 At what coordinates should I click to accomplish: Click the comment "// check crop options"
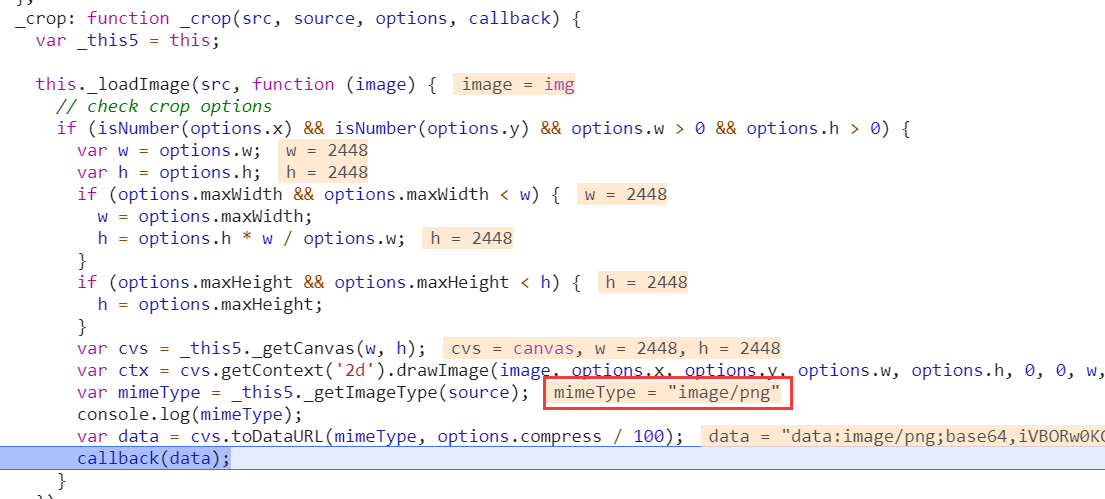click(163, 107)
